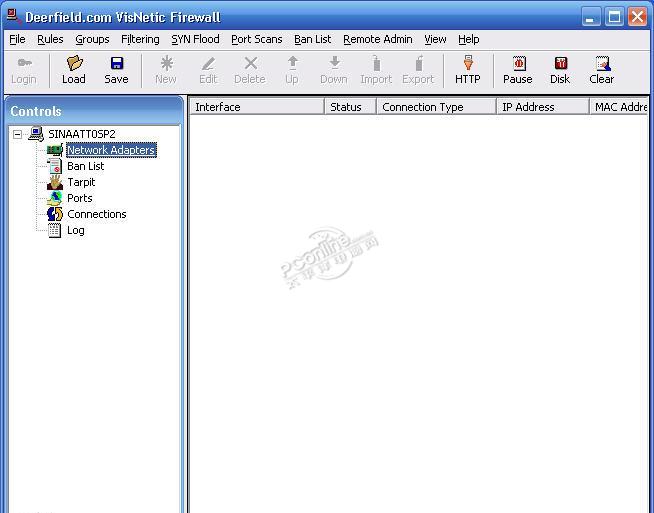654x513 pixels.
Task: Select Network Adapters in the tree
Action: [x=111, y=150]
